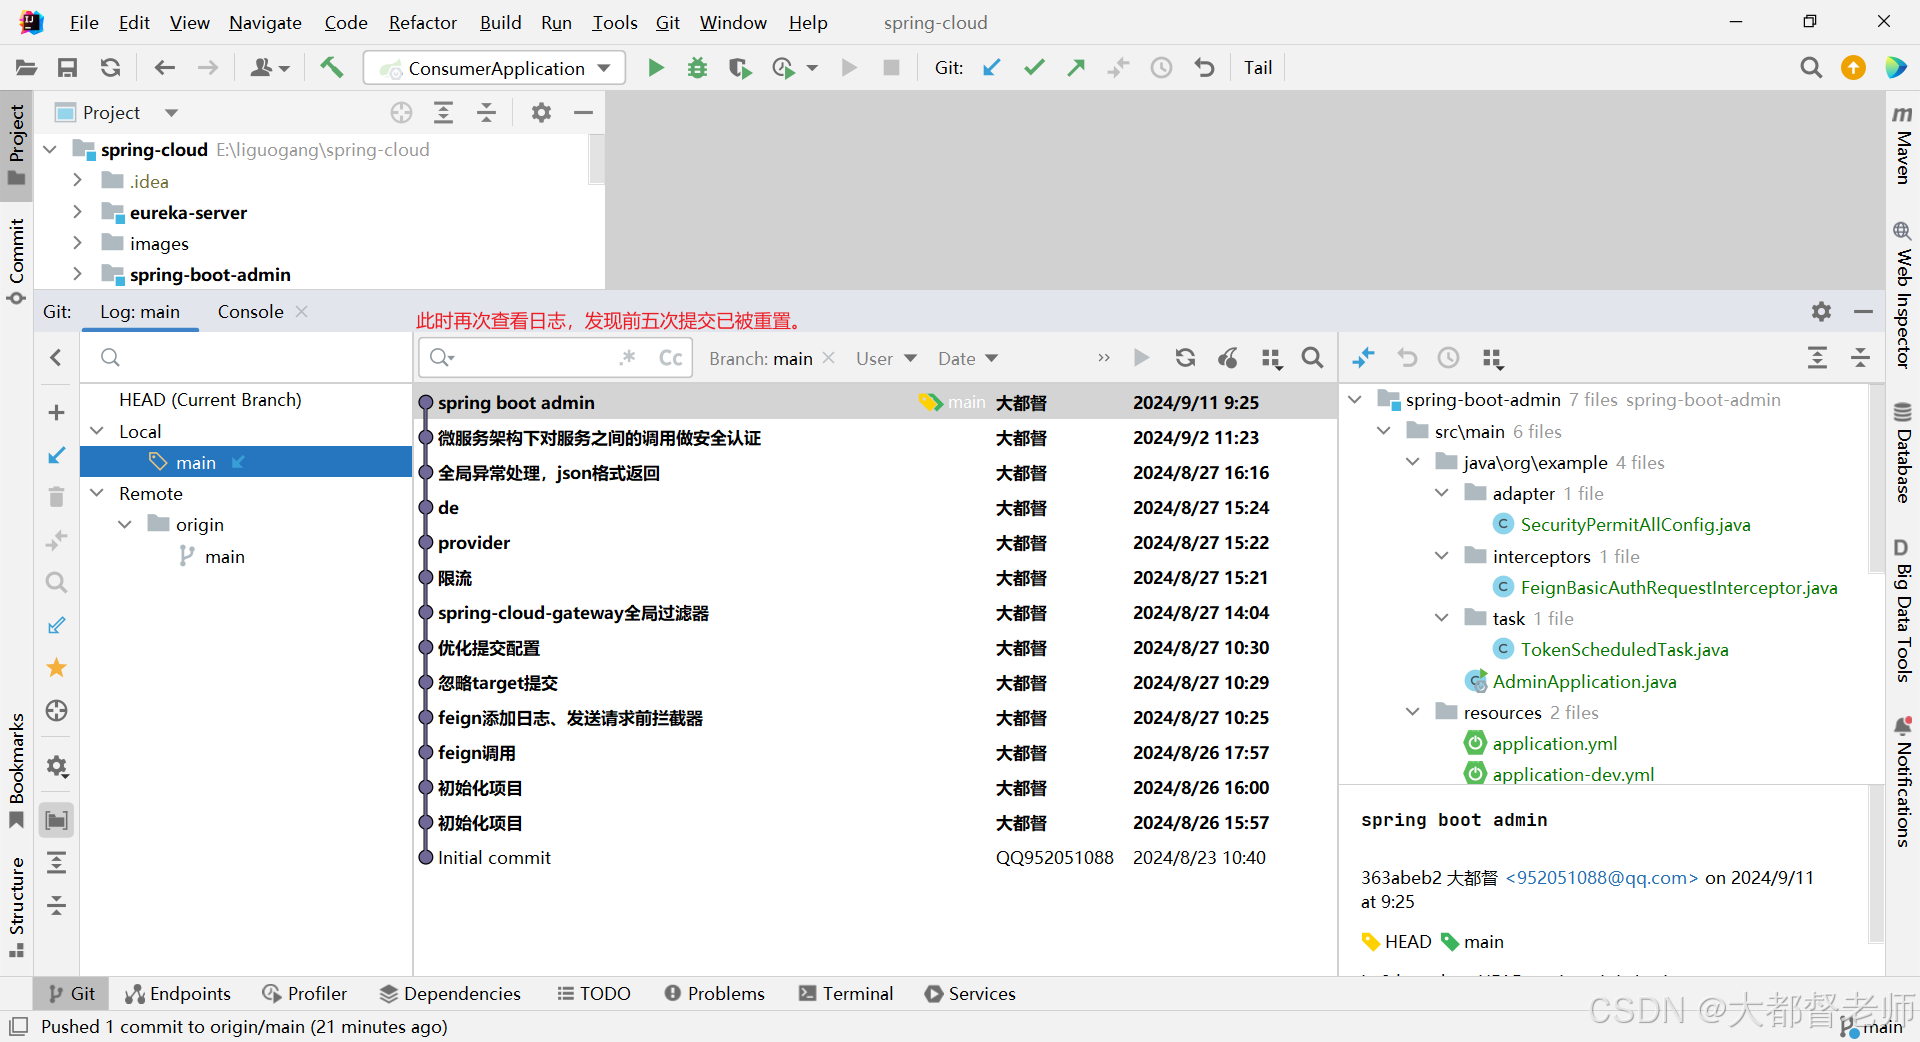Click the orange IDE update icon
1920x1042 pixels.
pyautogui.click(x=1853, y=68)
